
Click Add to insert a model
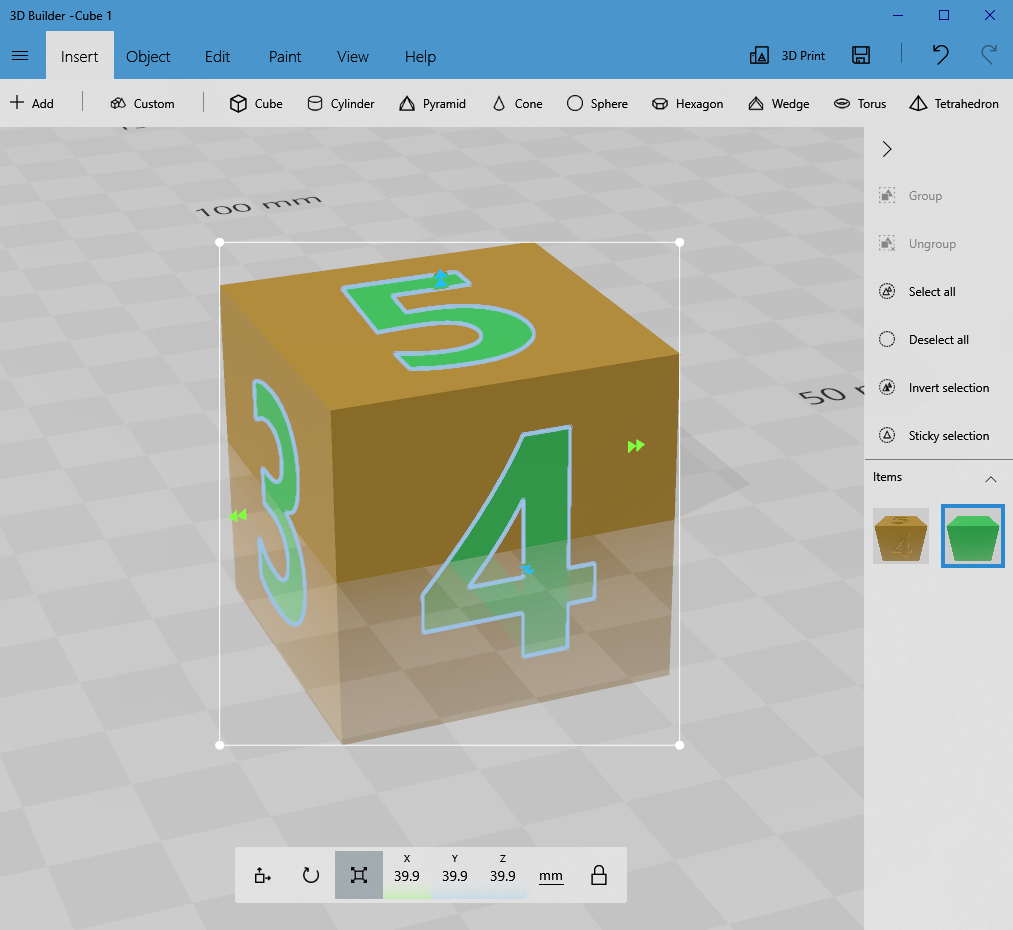[32, 103]
